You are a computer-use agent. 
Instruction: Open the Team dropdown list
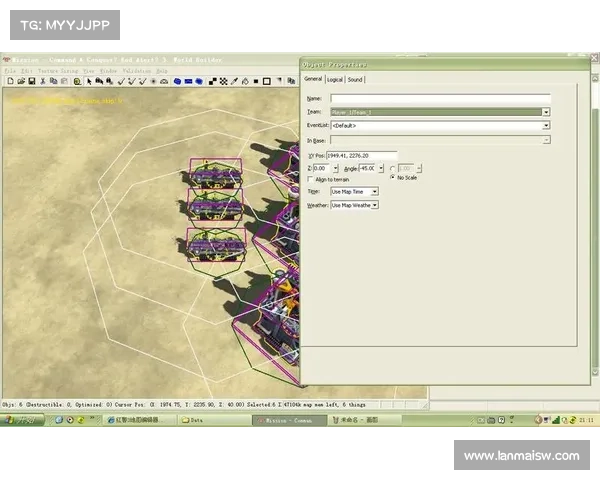(546, 112)
